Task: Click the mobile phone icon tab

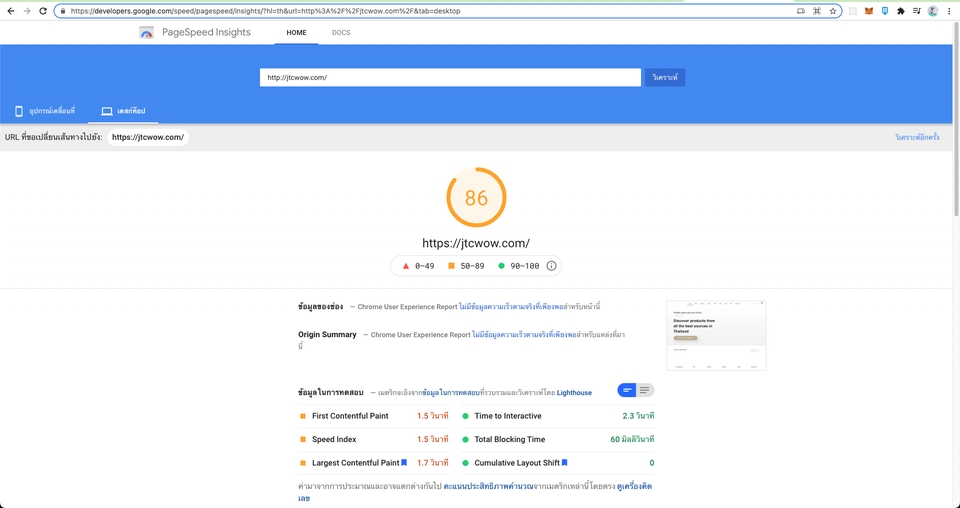Action: [19, 111]
